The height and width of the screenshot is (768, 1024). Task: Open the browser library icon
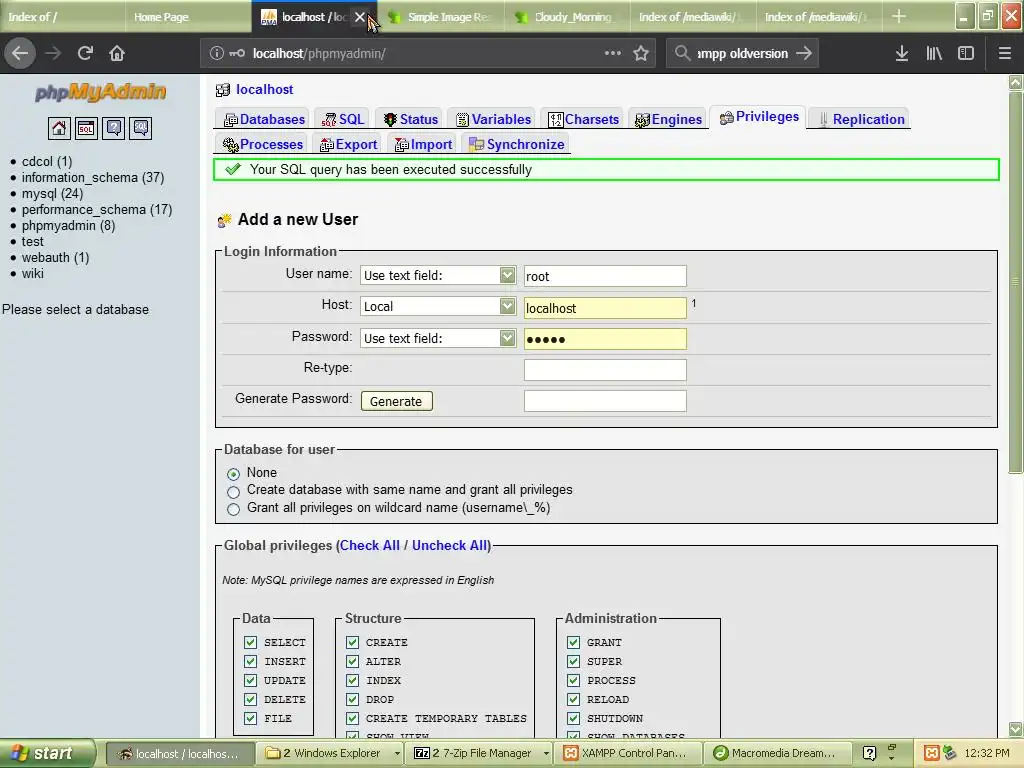(x=934, y=54)
